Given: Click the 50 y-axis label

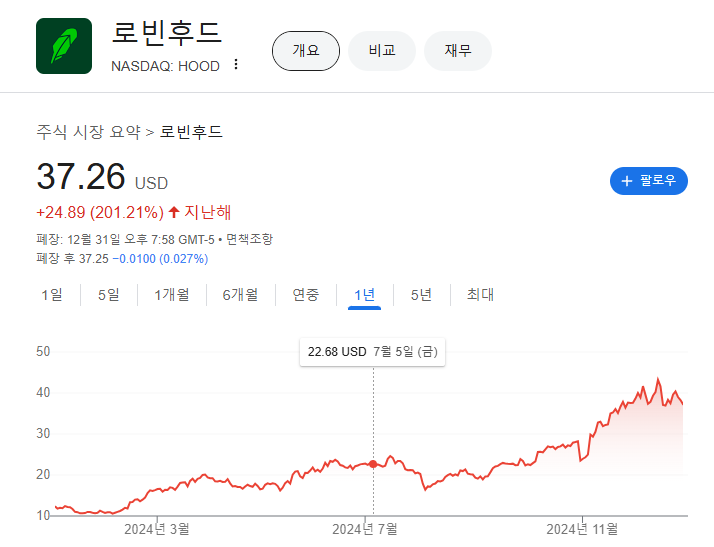Looking at the screenshot, I should tap(43, 352).
